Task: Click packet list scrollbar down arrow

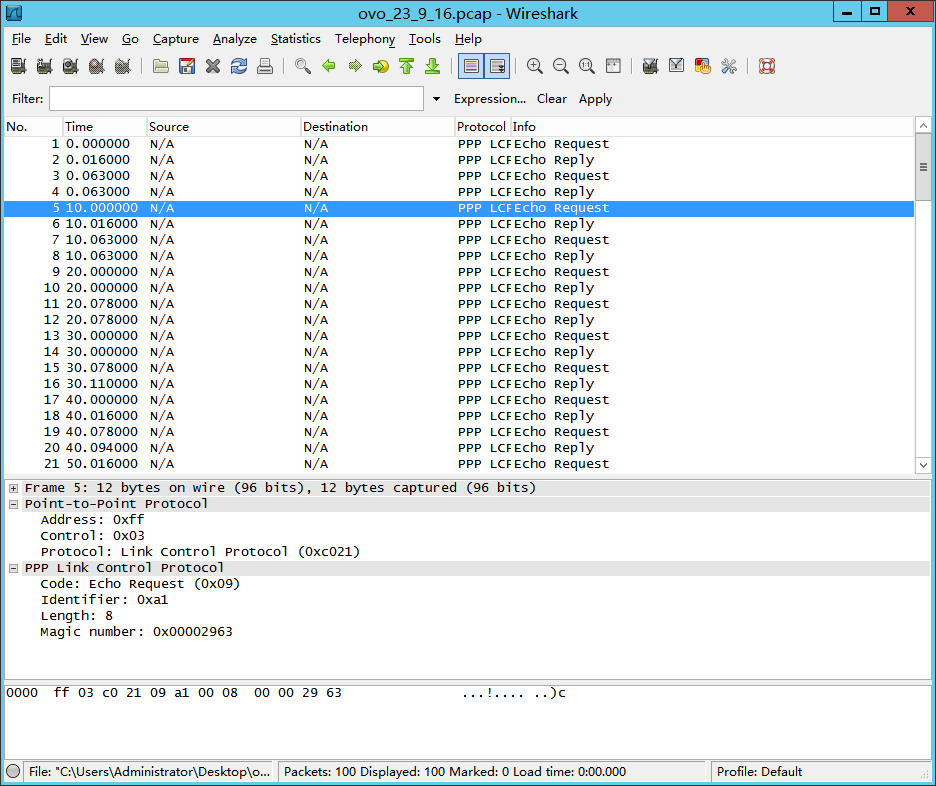Action: click(x=923, y=465)
